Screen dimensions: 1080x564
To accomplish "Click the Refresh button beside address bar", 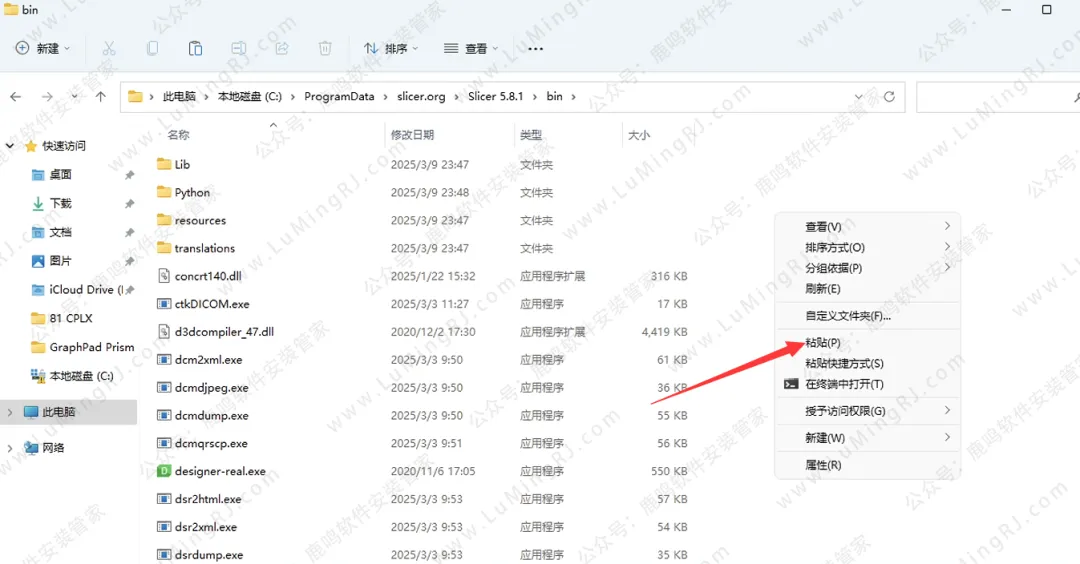I will (x=889, y=97).
